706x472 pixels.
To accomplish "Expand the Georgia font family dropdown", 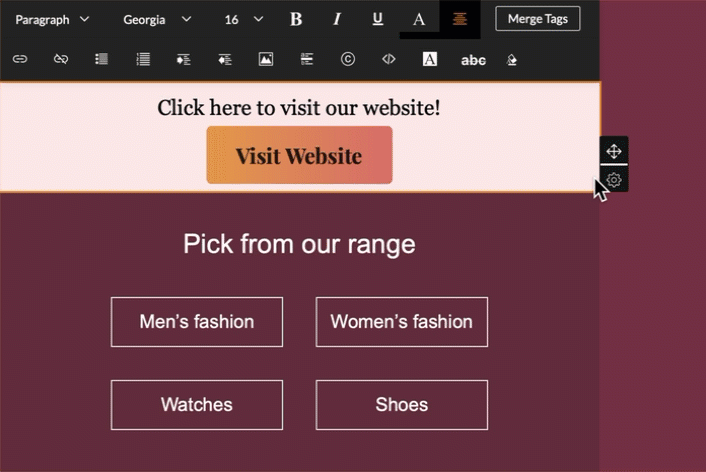I will coord(157,19).
